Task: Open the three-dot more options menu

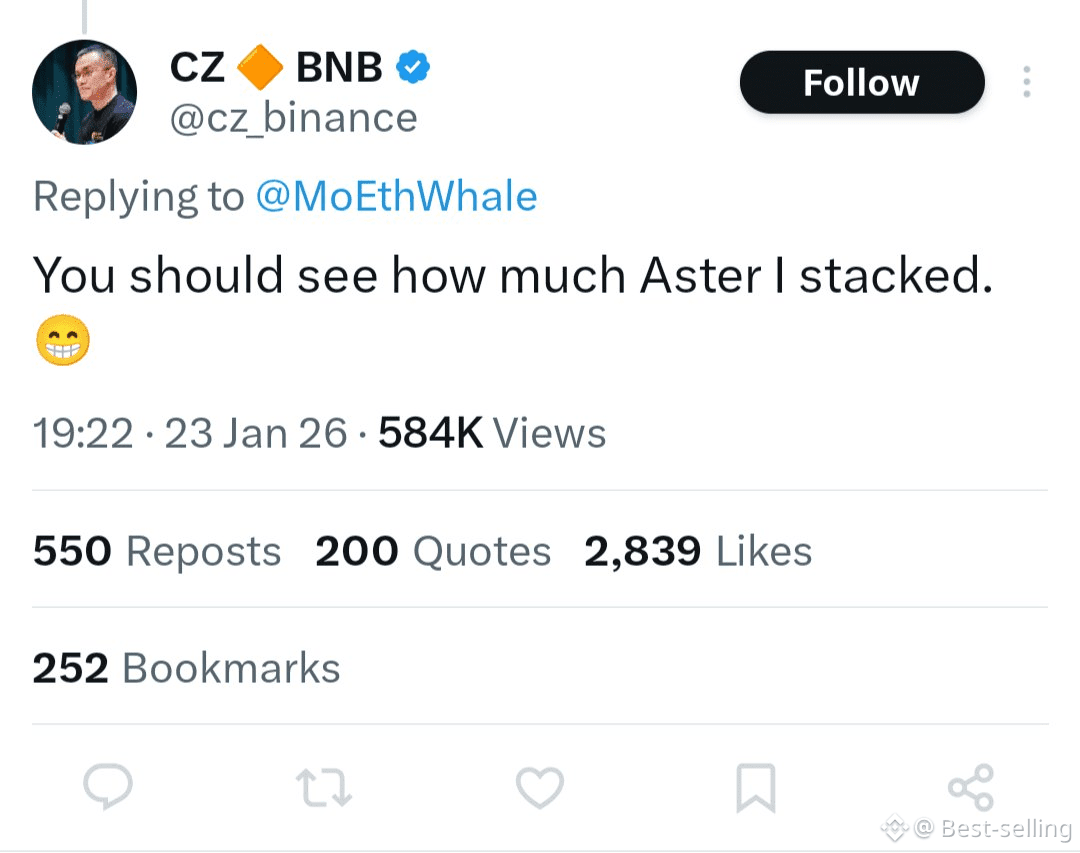Action: click(x=1026, y=82)
